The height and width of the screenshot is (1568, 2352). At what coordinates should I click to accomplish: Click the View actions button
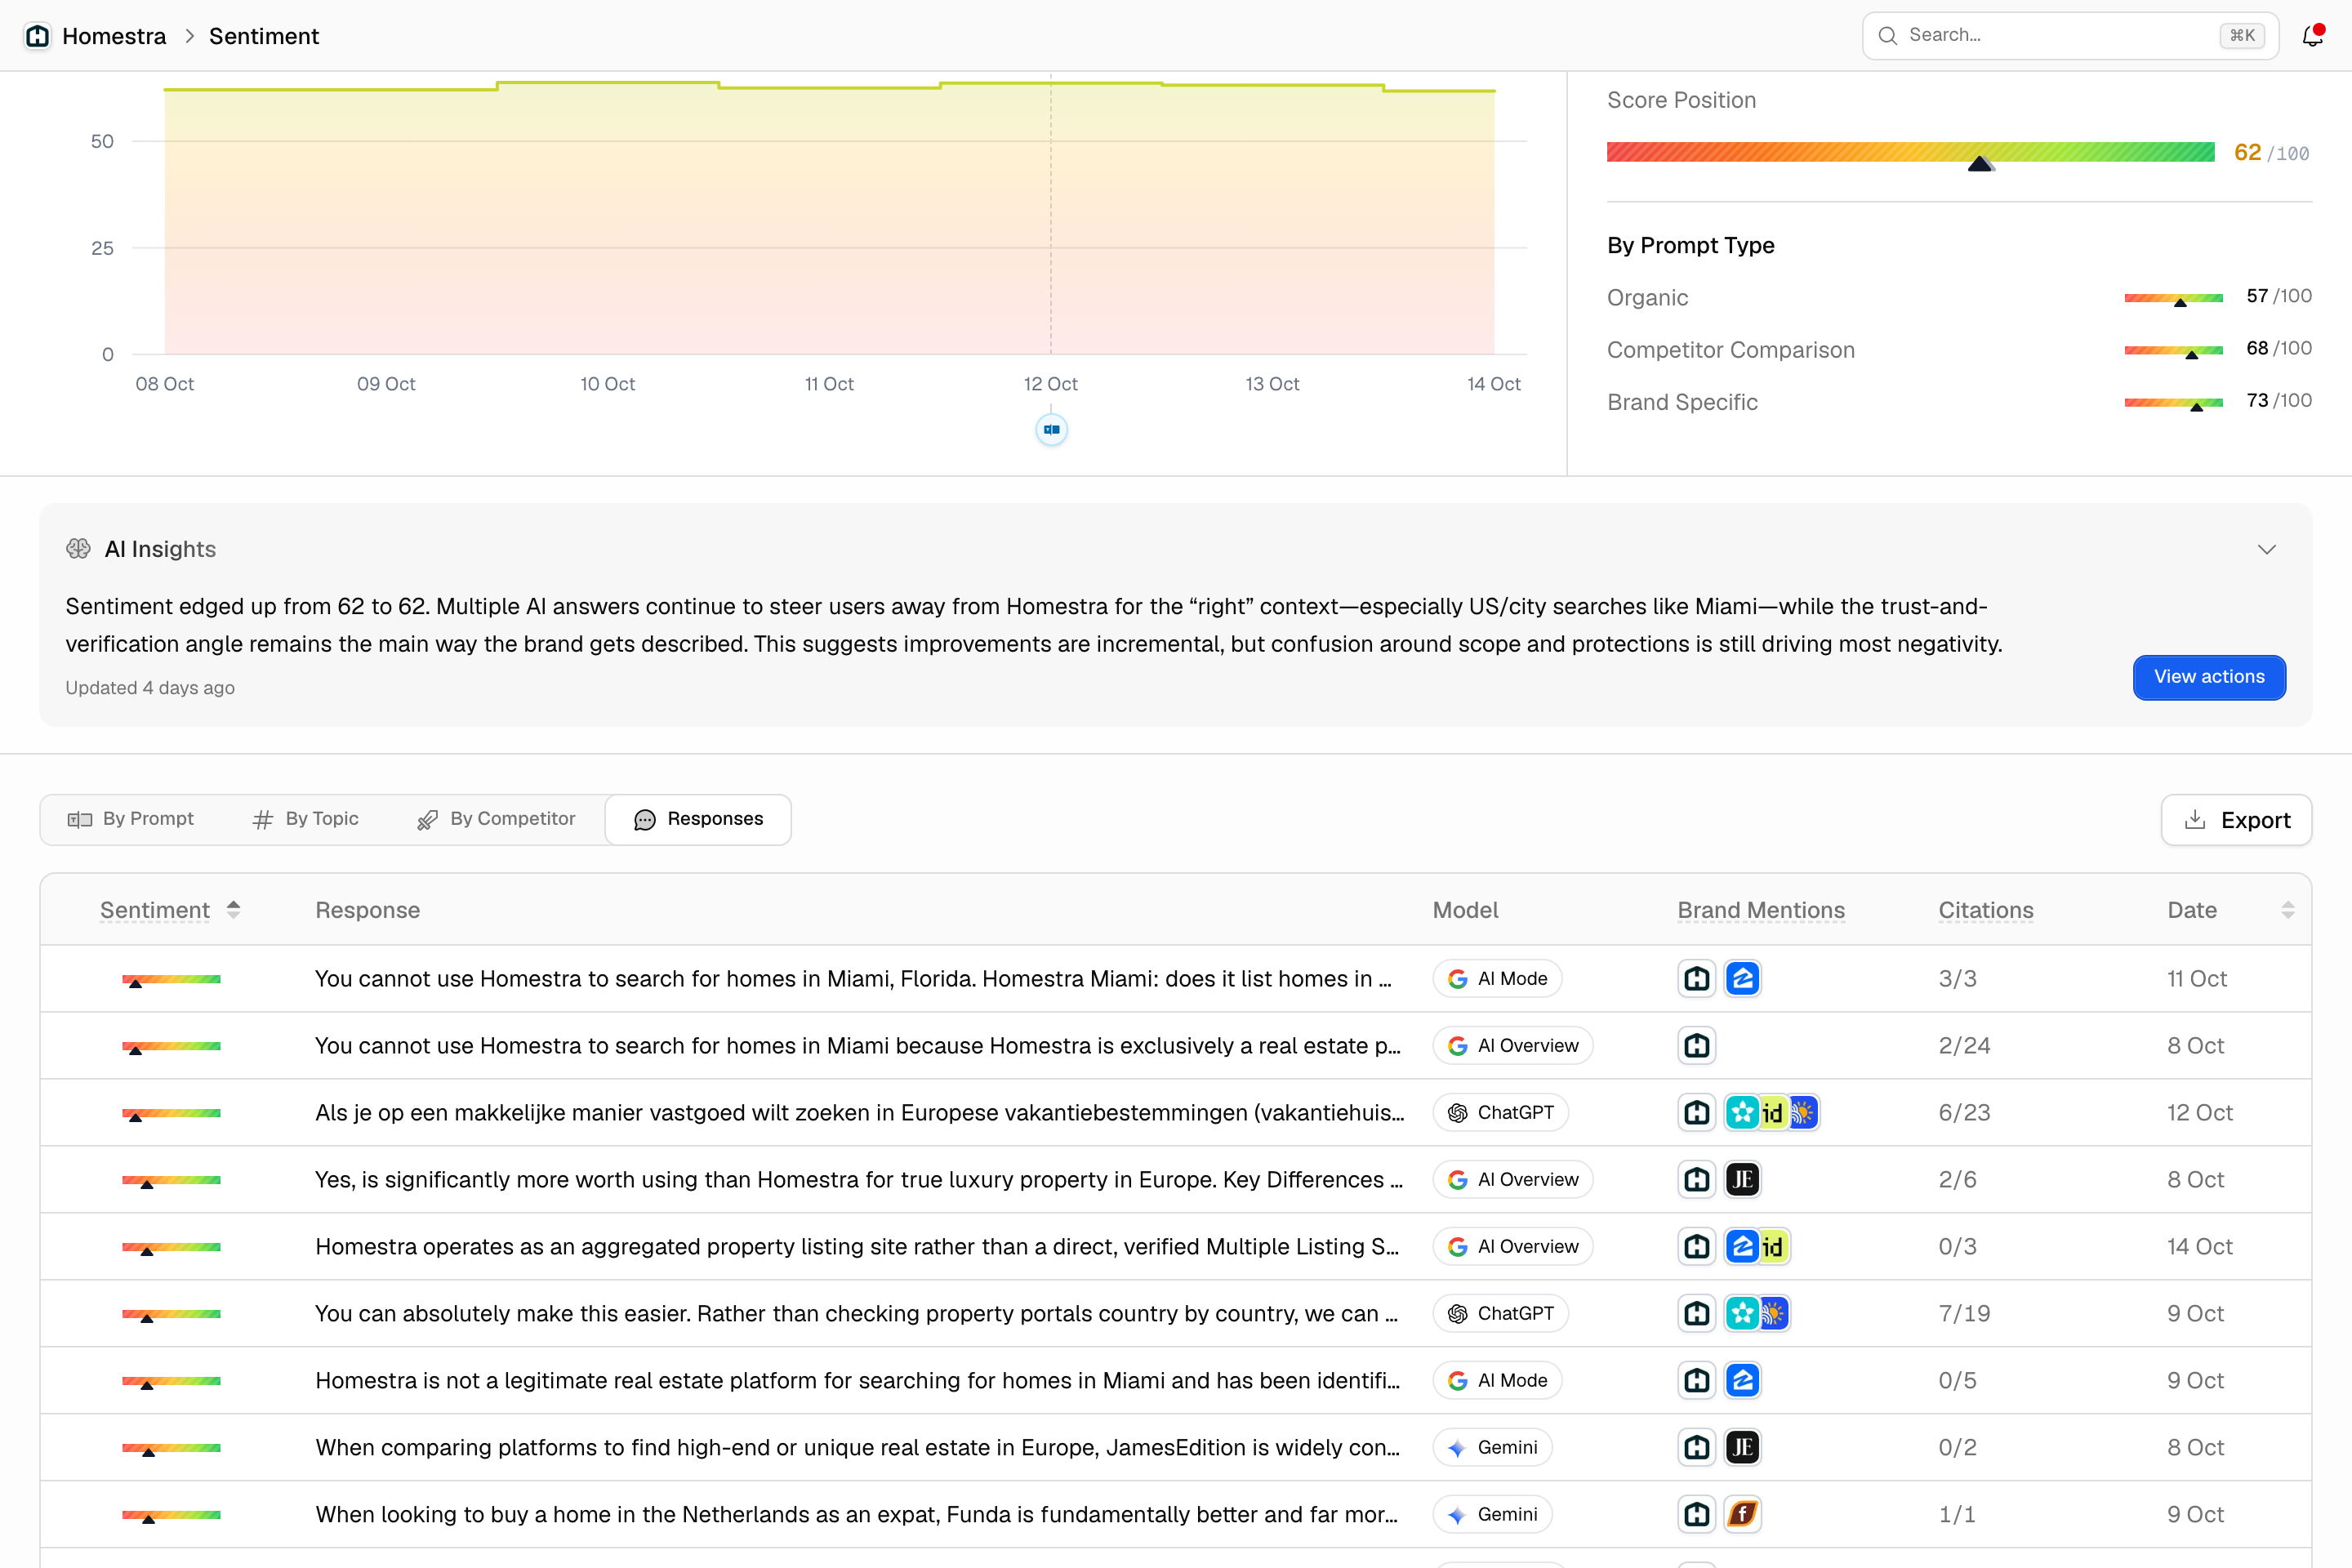click(2209, 677)
